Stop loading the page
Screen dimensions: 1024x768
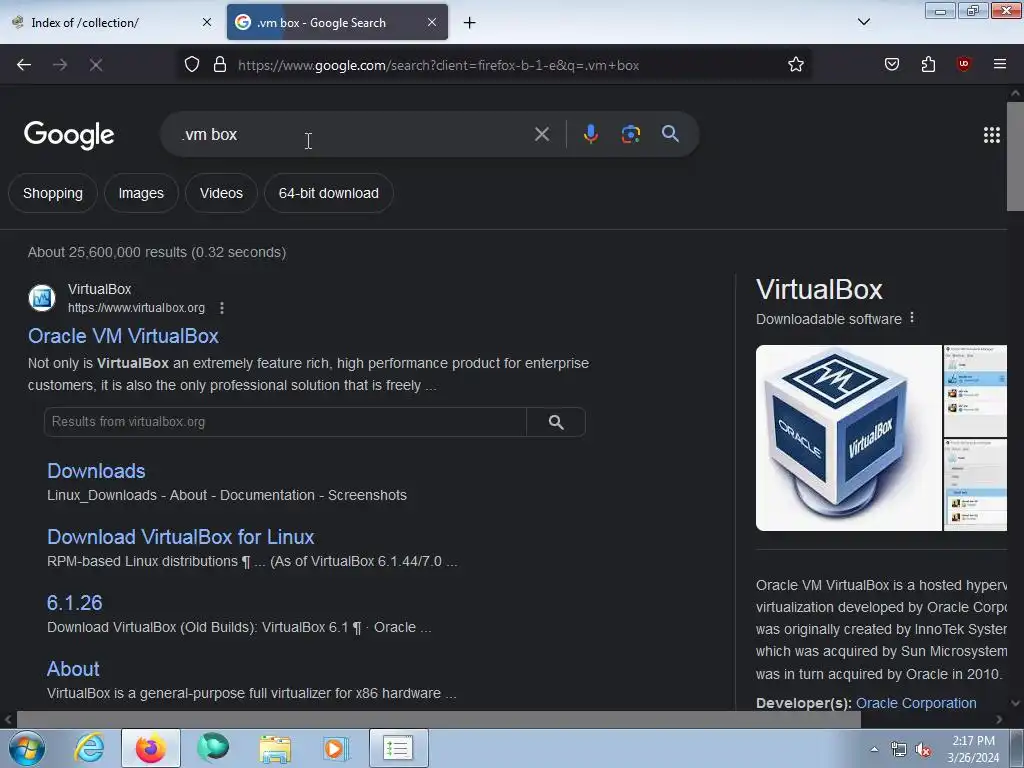96,65
